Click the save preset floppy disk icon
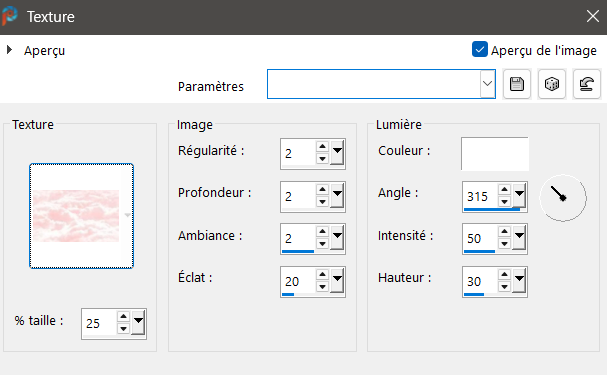This screenshot has height=375, width=607. (x=517, y=84)
